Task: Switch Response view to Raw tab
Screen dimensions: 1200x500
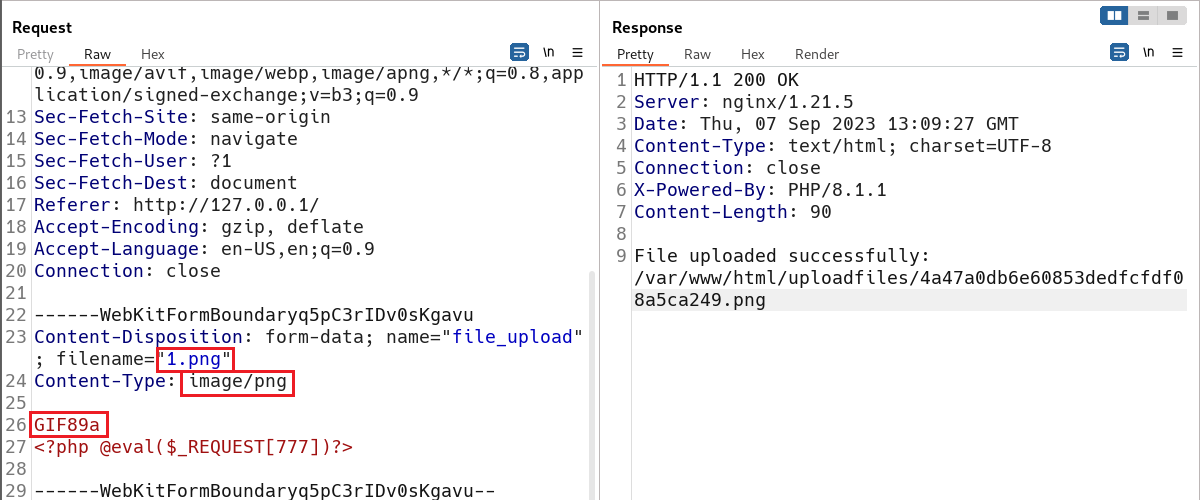Action: pos(698,54)
